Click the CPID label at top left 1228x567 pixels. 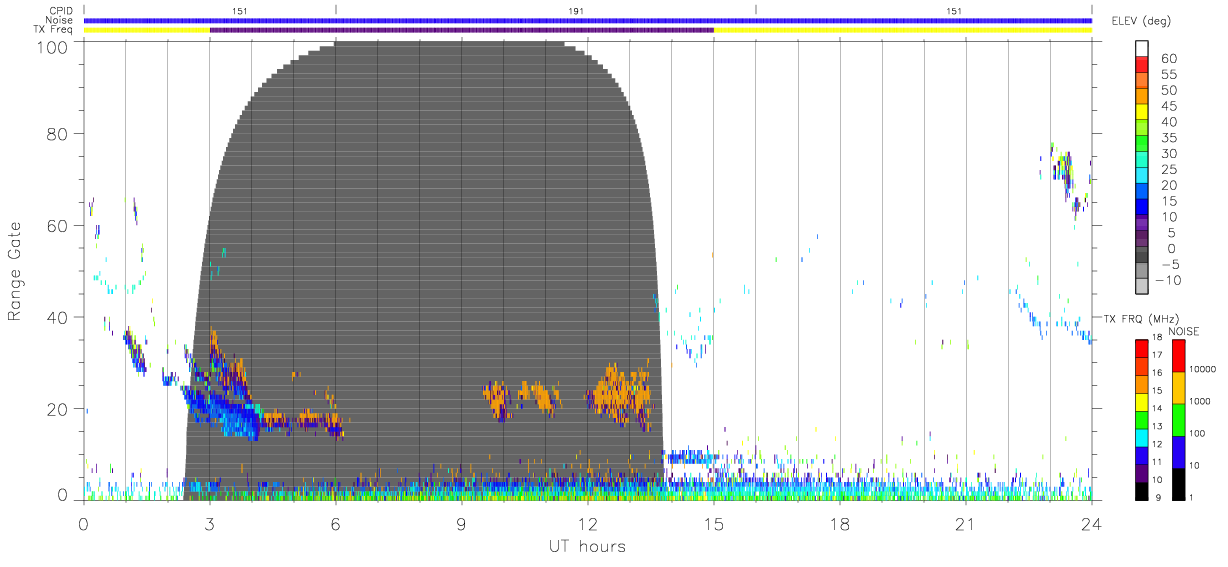coord(59,10)
